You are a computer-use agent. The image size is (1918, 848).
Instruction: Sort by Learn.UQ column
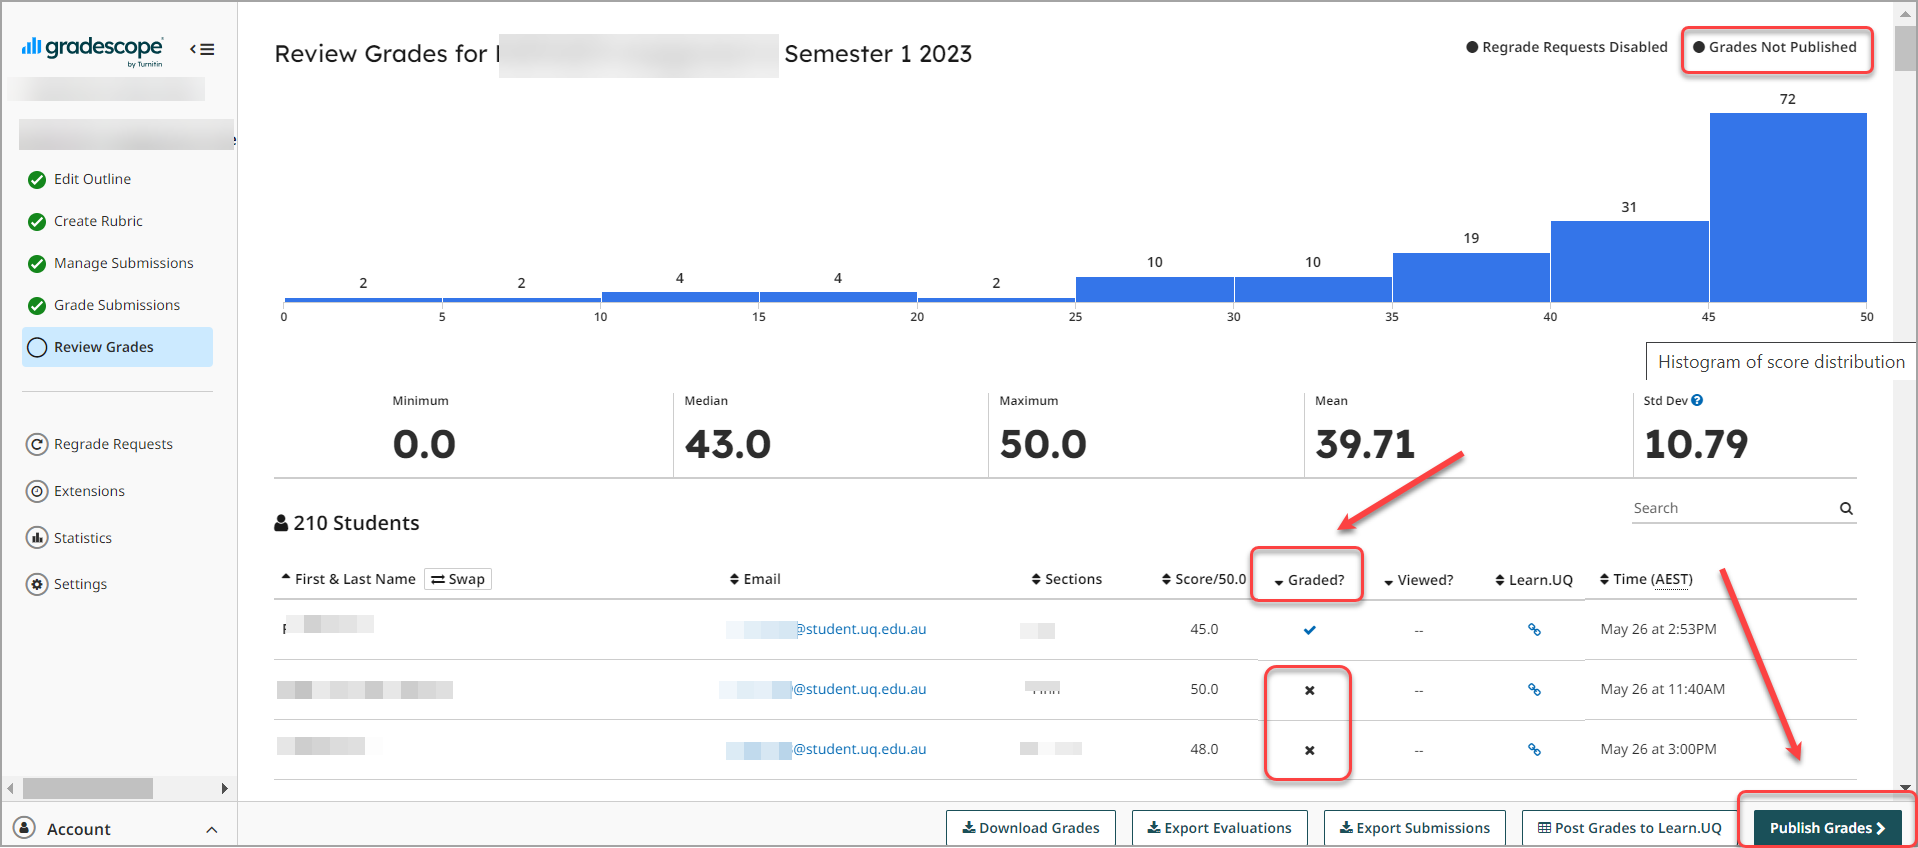coord(1534,580)
